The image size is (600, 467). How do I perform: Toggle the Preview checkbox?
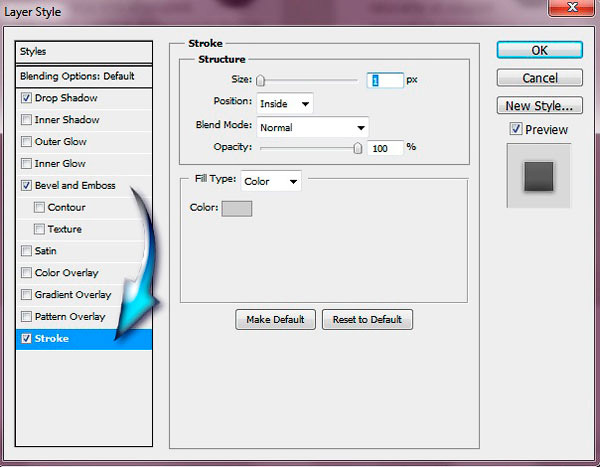pyautogui.click(x=516, y=129)
